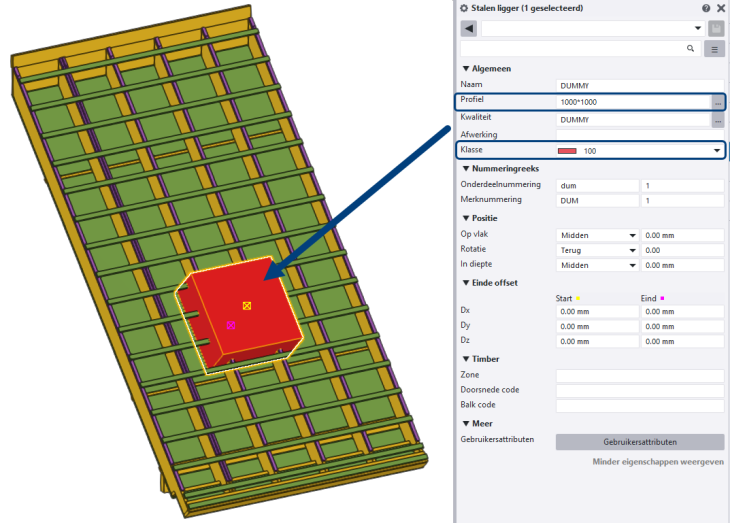Click the settings gear icon in the panel header
Image resolution: width=730 pixels, height=523 pixels.
tap(464, 8)
